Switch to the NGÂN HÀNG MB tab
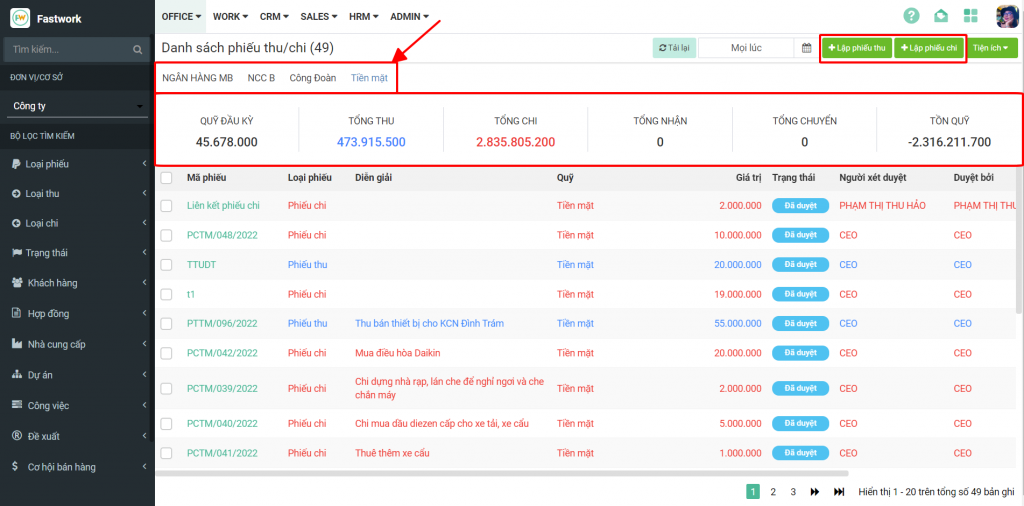The height and width of the screenshot is (506, 1024). pyautogui.click(x=197, y=77)
